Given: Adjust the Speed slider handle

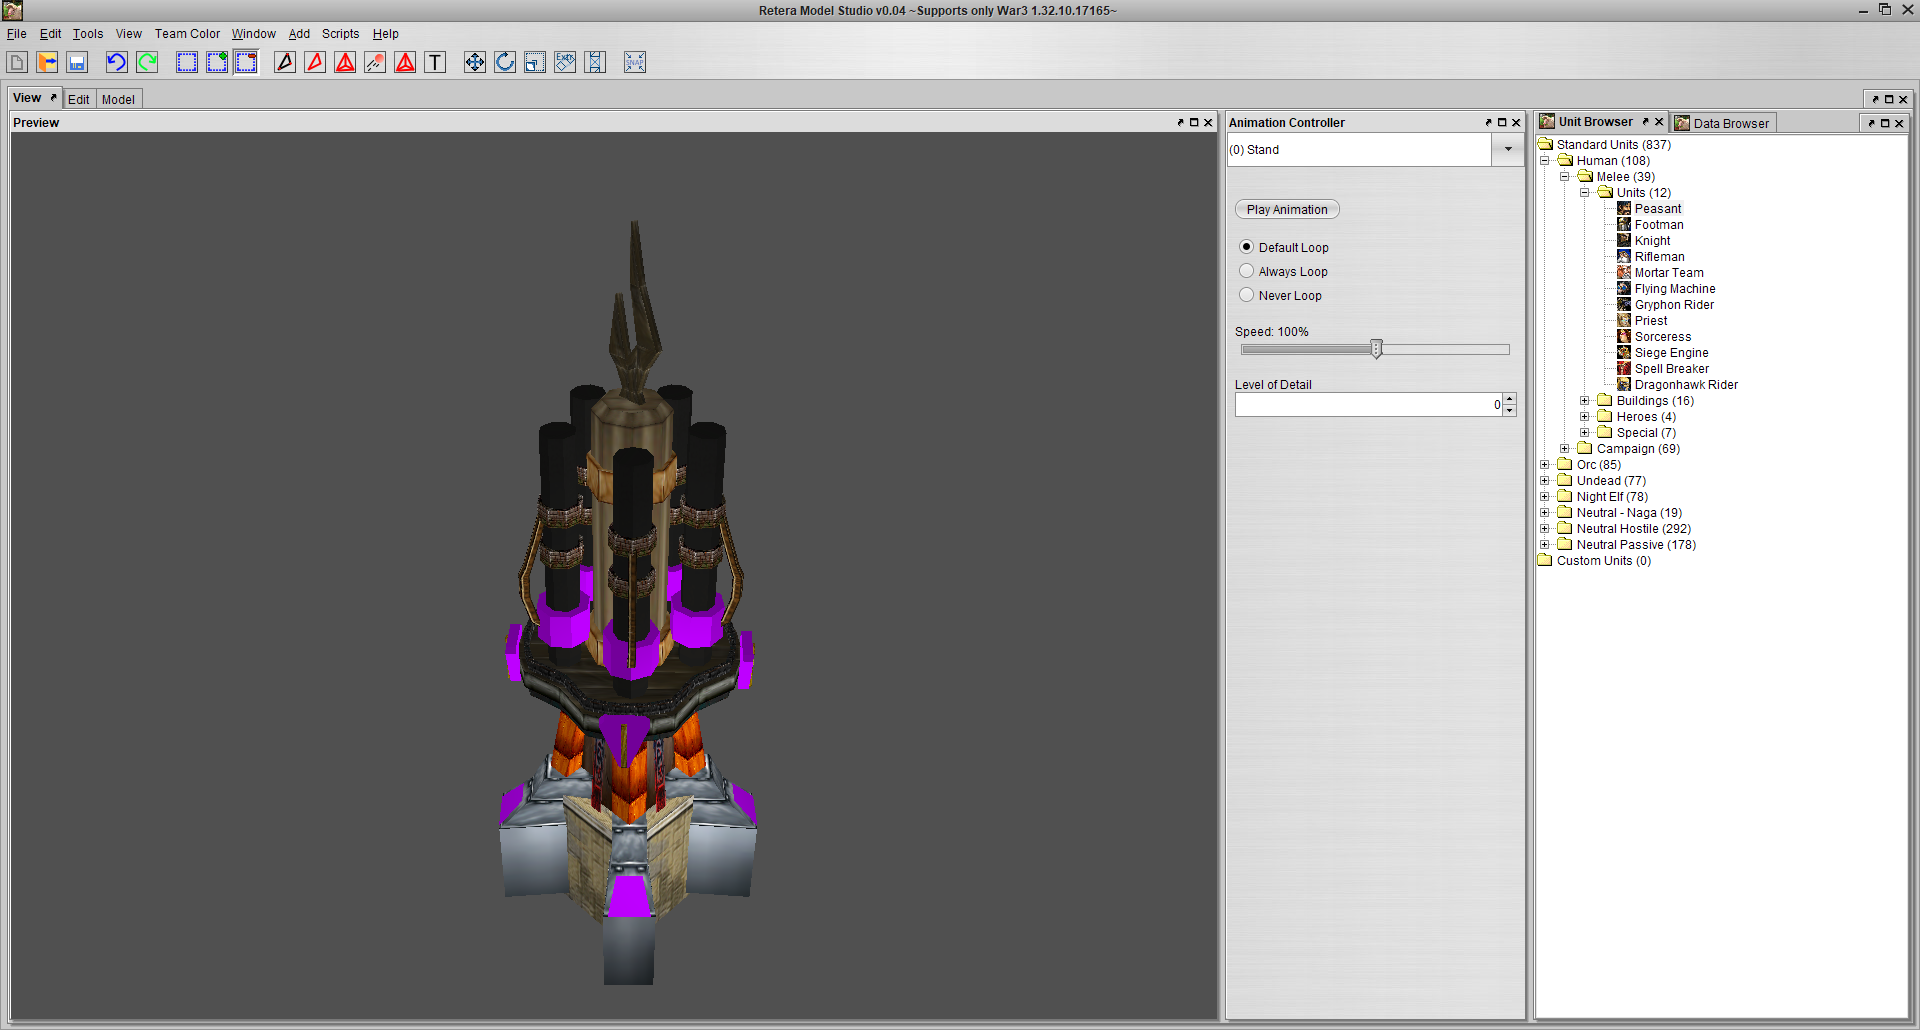Looking at the screenshot, I should [x=1376, y=349].
